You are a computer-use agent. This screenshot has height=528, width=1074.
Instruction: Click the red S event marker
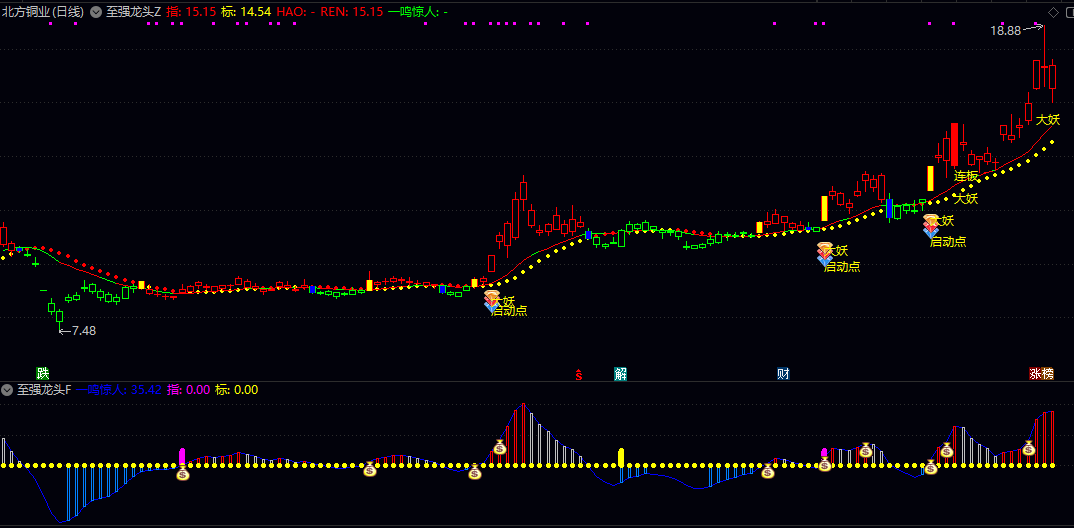(x=579, y=375)
